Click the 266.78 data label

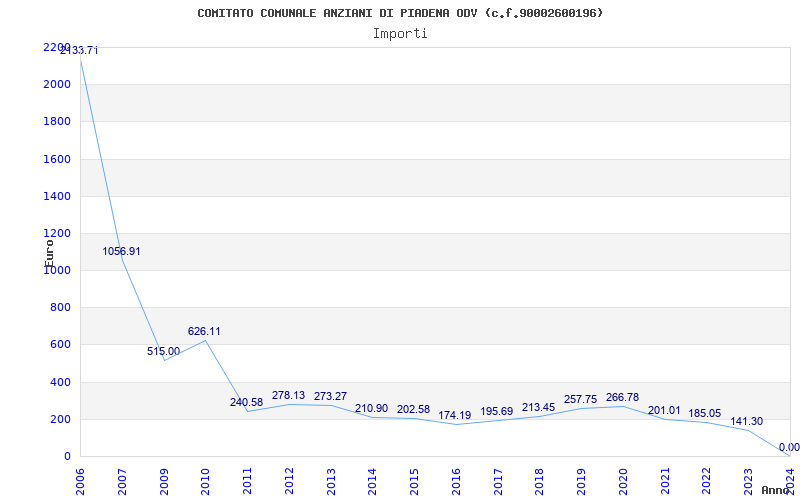tap(622, 397)
